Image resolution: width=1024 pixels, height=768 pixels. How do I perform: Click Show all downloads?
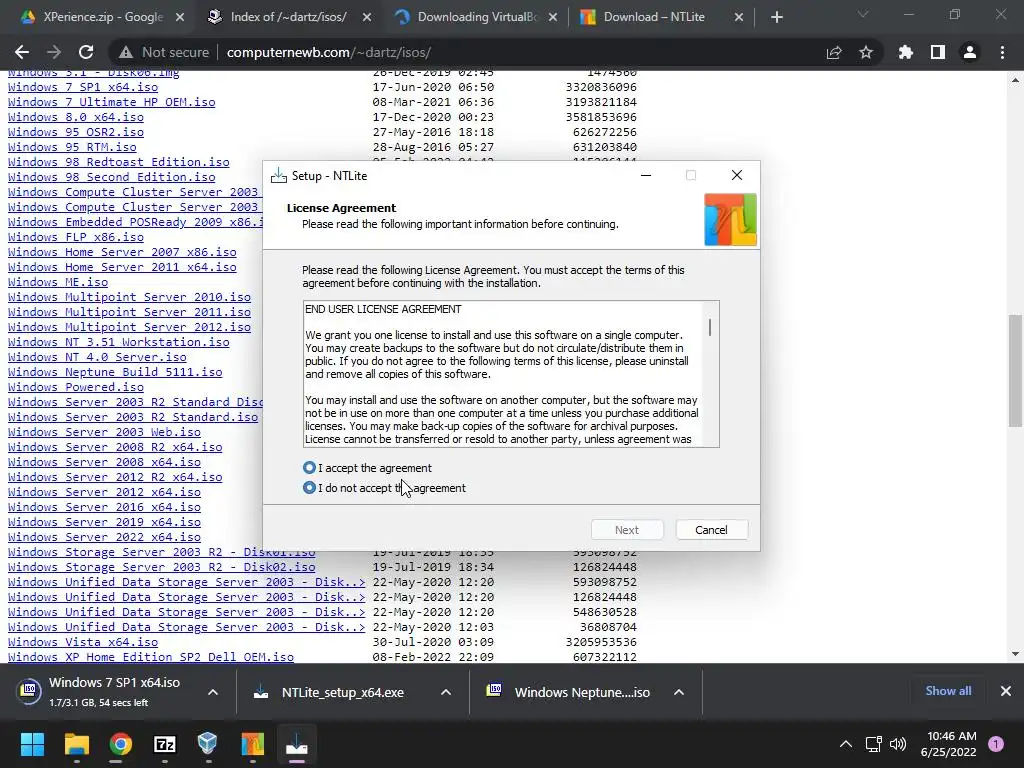coord(948,691)
